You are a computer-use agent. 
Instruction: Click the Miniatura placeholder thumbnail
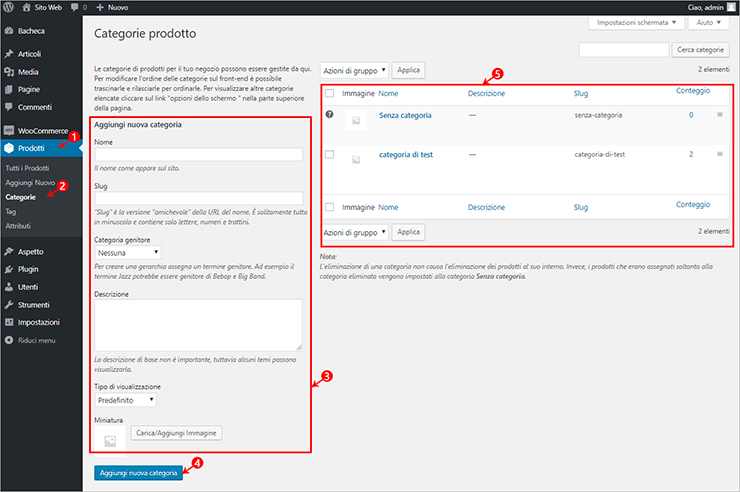coord(110,442)
